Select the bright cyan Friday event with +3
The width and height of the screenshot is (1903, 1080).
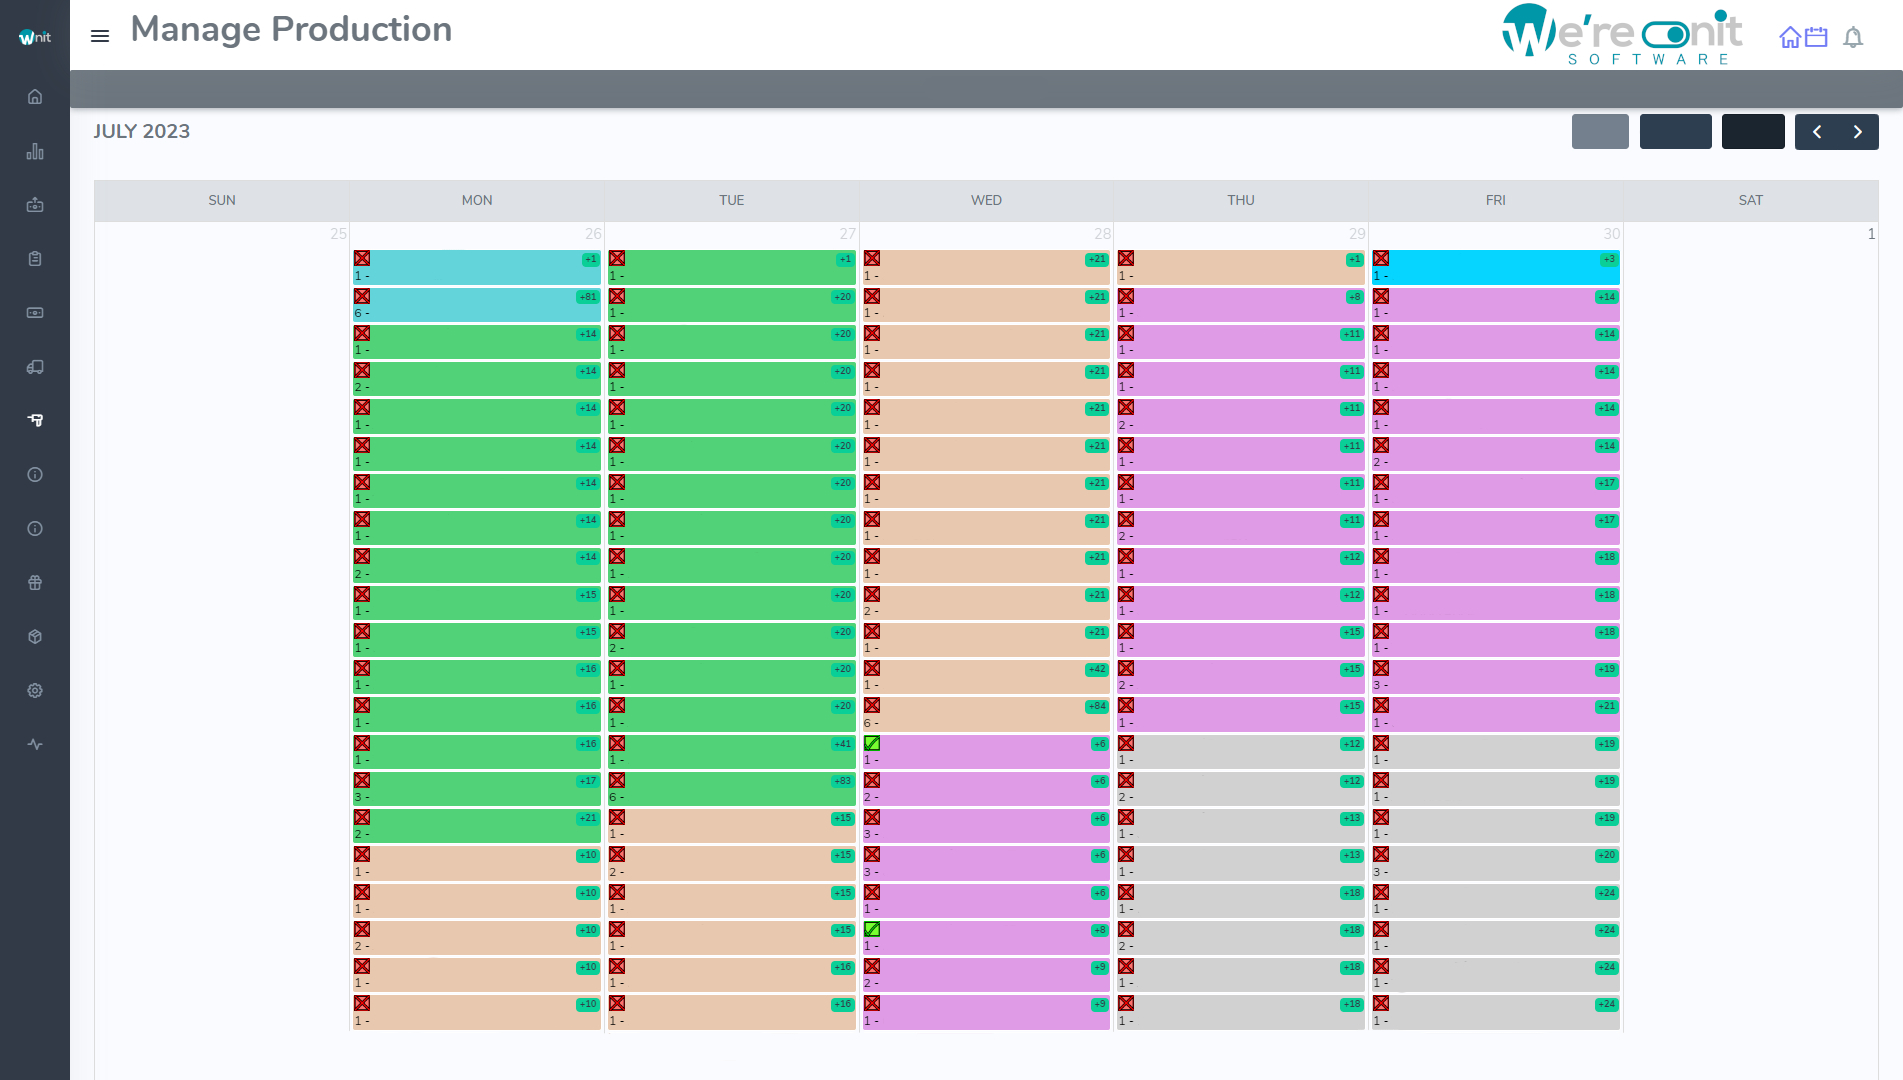point(1495,267)
